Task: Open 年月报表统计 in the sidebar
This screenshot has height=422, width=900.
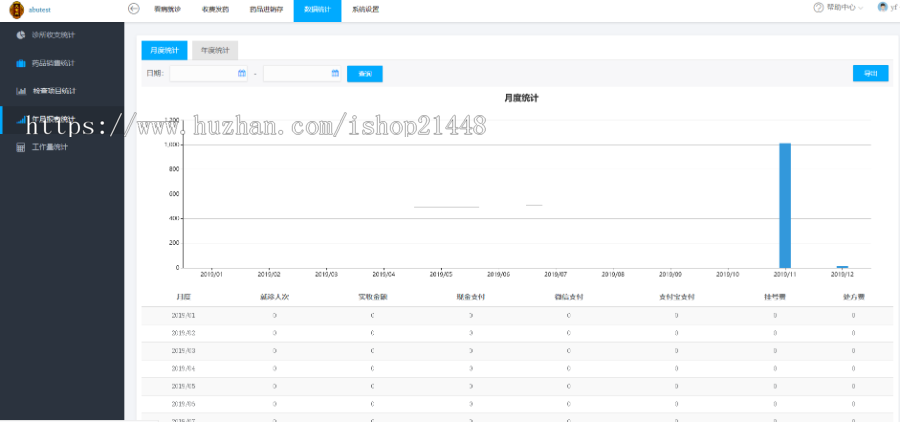Action: [x=53, y=119]
